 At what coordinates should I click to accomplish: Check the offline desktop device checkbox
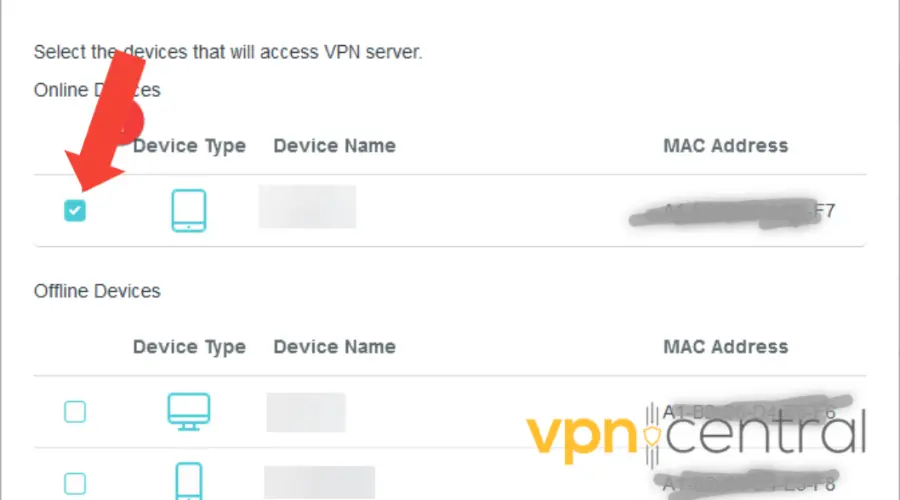[75, 411]
